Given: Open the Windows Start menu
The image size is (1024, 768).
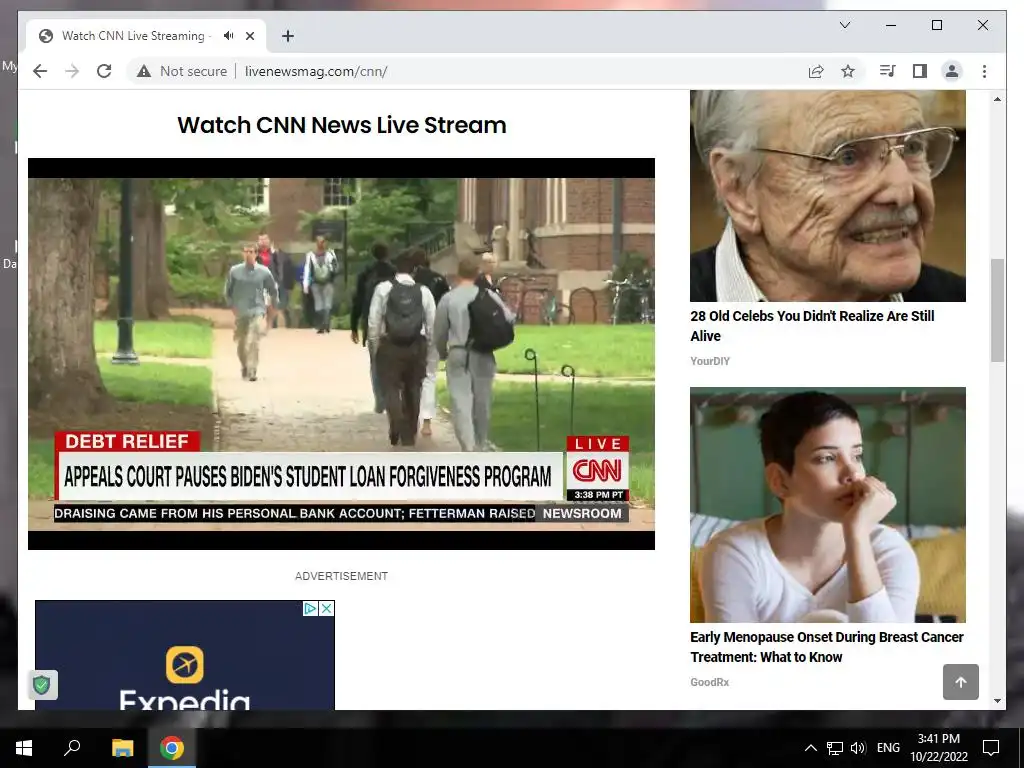Looking at the screenshot, I should pos(24,748).
